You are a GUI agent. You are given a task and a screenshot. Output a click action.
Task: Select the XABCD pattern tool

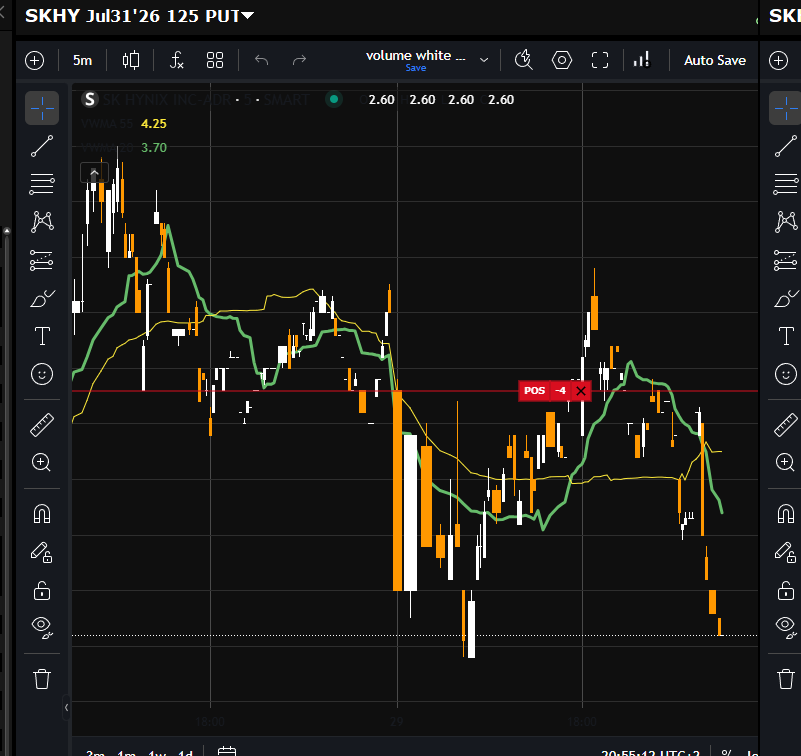coord(42,222)
